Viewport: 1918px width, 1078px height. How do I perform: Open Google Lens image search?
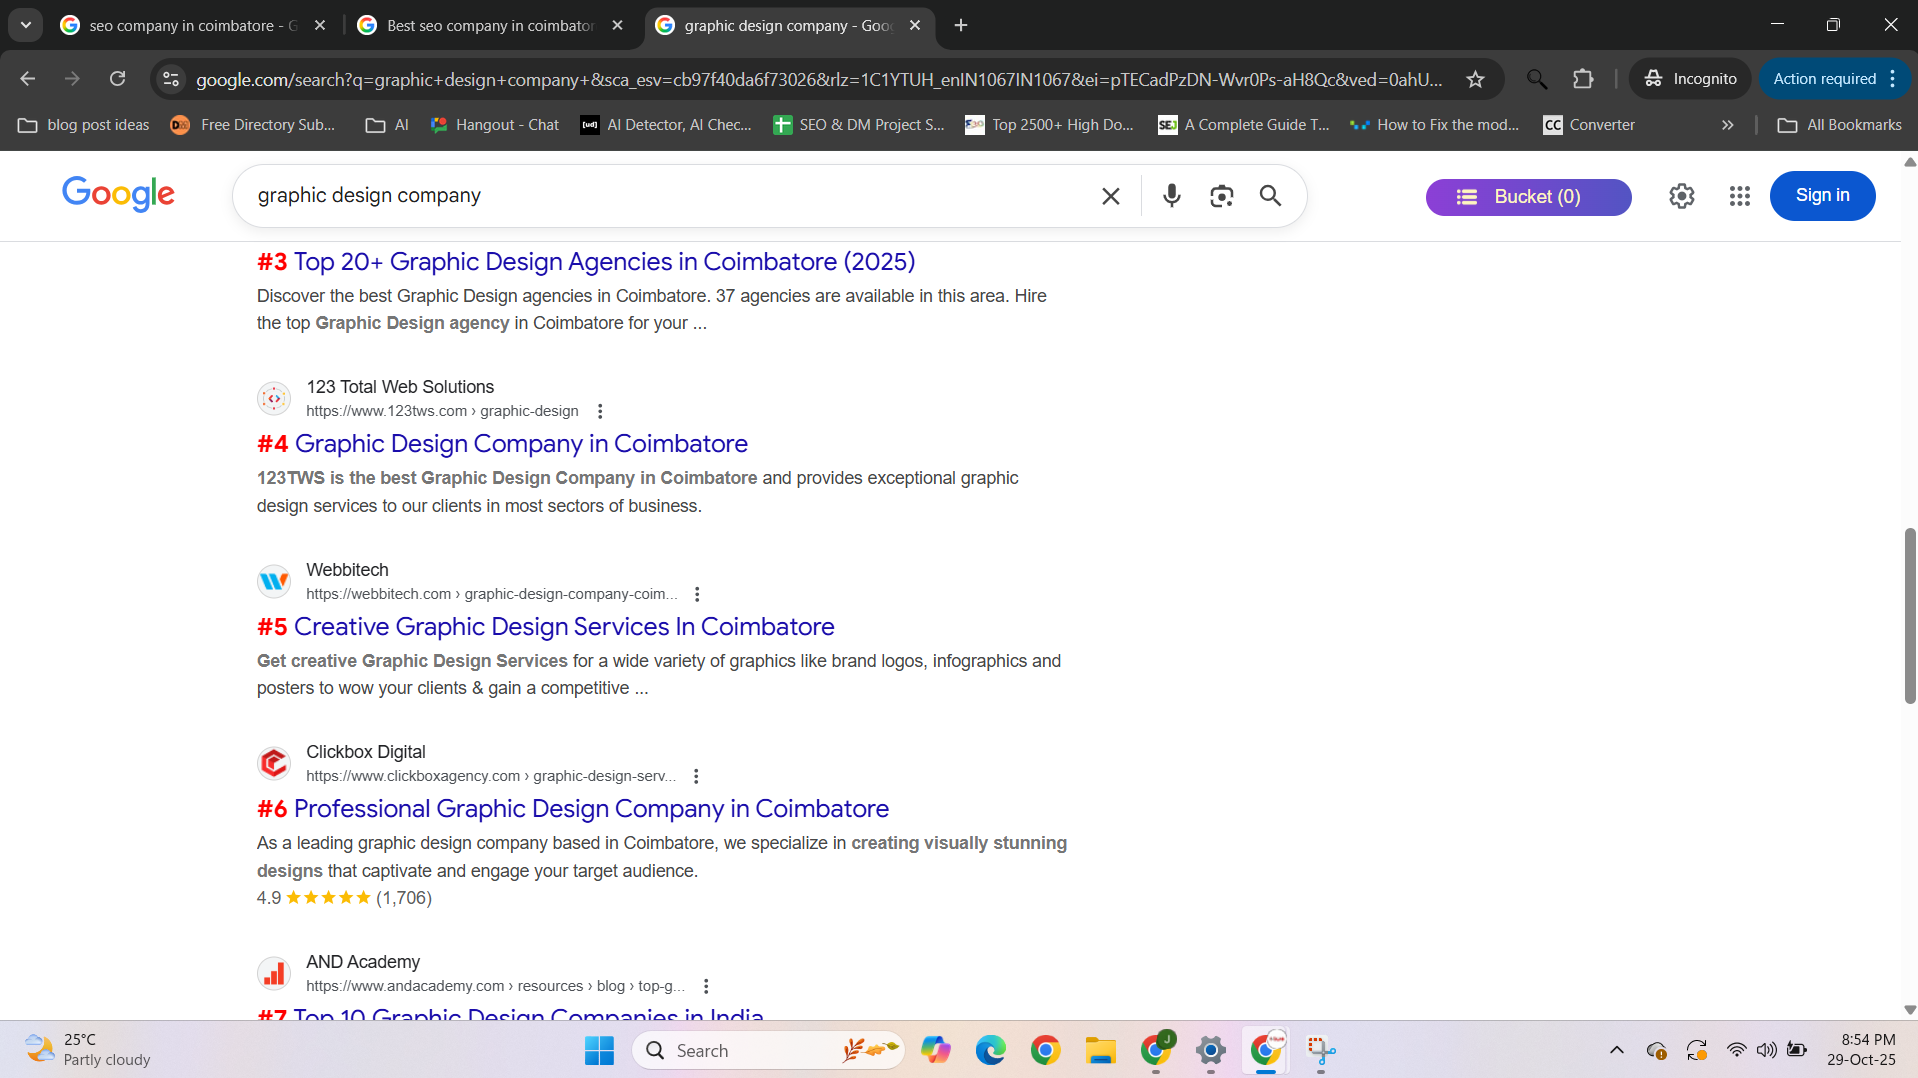click(x=1221, y=196)
